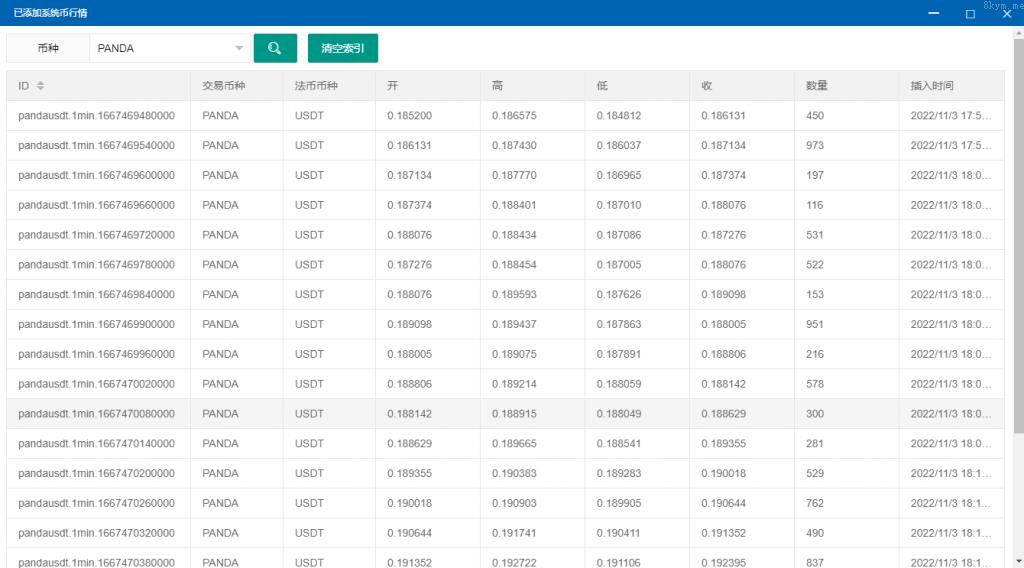Click the 法币币种 column header
The width and height of the screenshot is (1024, 568).
[316, 86]
